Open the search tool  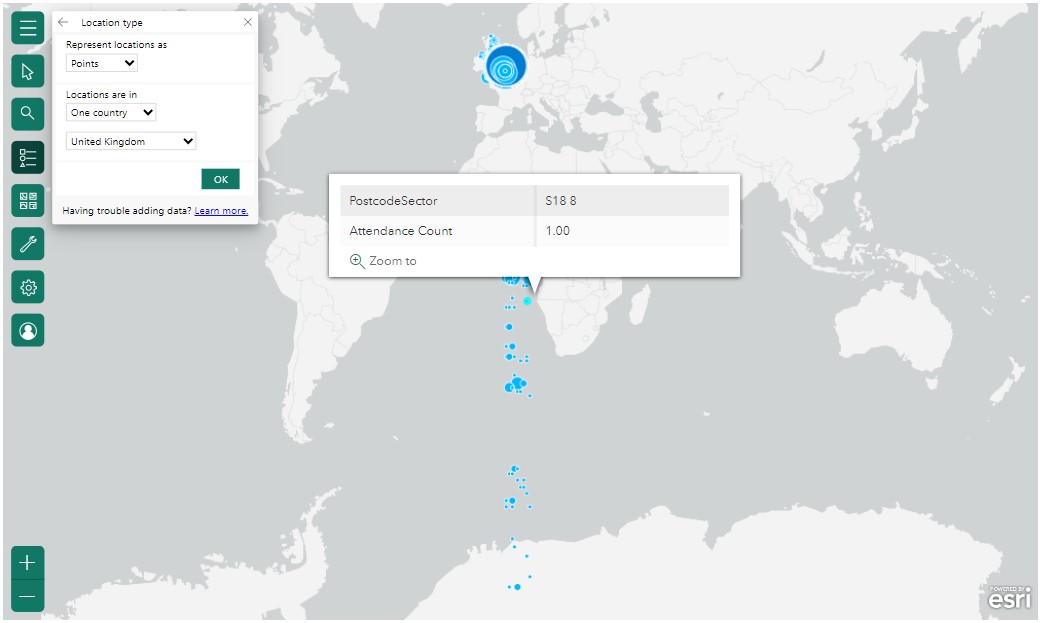pyautogui.click(x=27, y=114)
